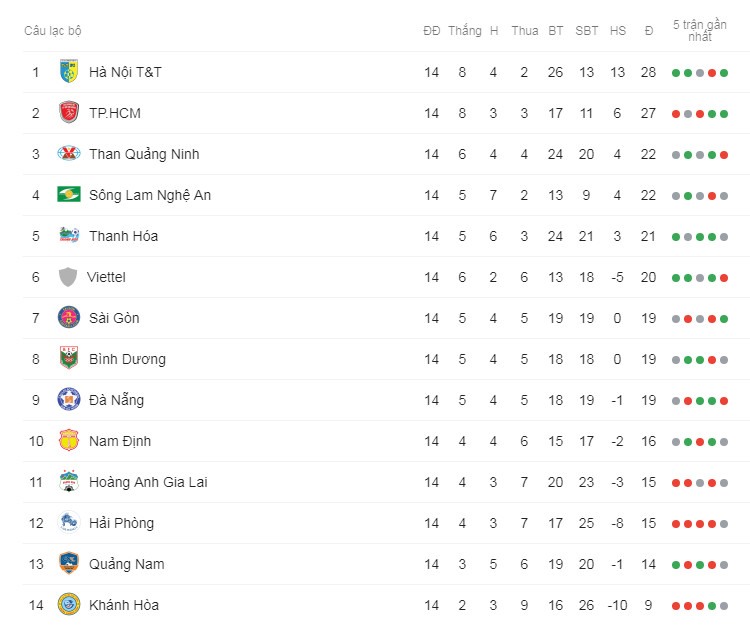
Task: Click the Hoàng Anh Gia Lai logo
Action: (68, 482)
